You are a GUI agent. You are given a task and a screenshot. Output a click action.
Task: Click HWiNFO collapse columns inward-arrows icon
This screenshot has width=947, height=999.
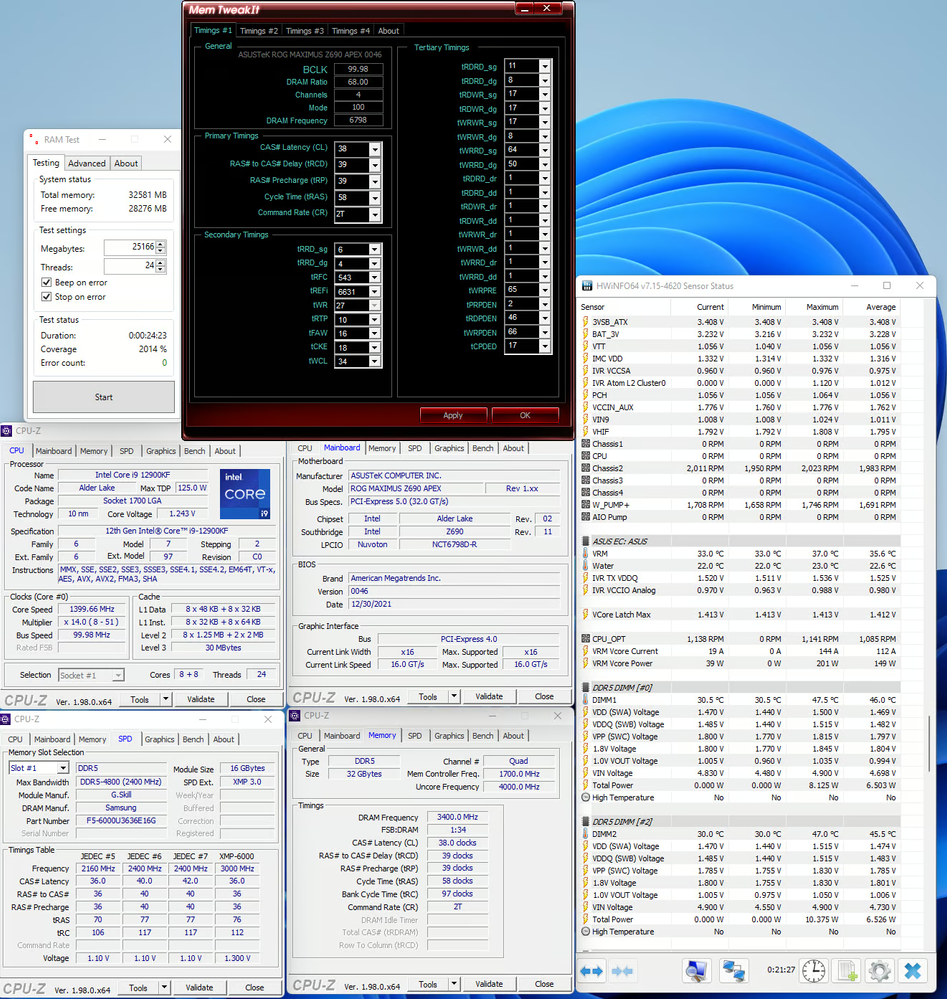coord(622,971)
